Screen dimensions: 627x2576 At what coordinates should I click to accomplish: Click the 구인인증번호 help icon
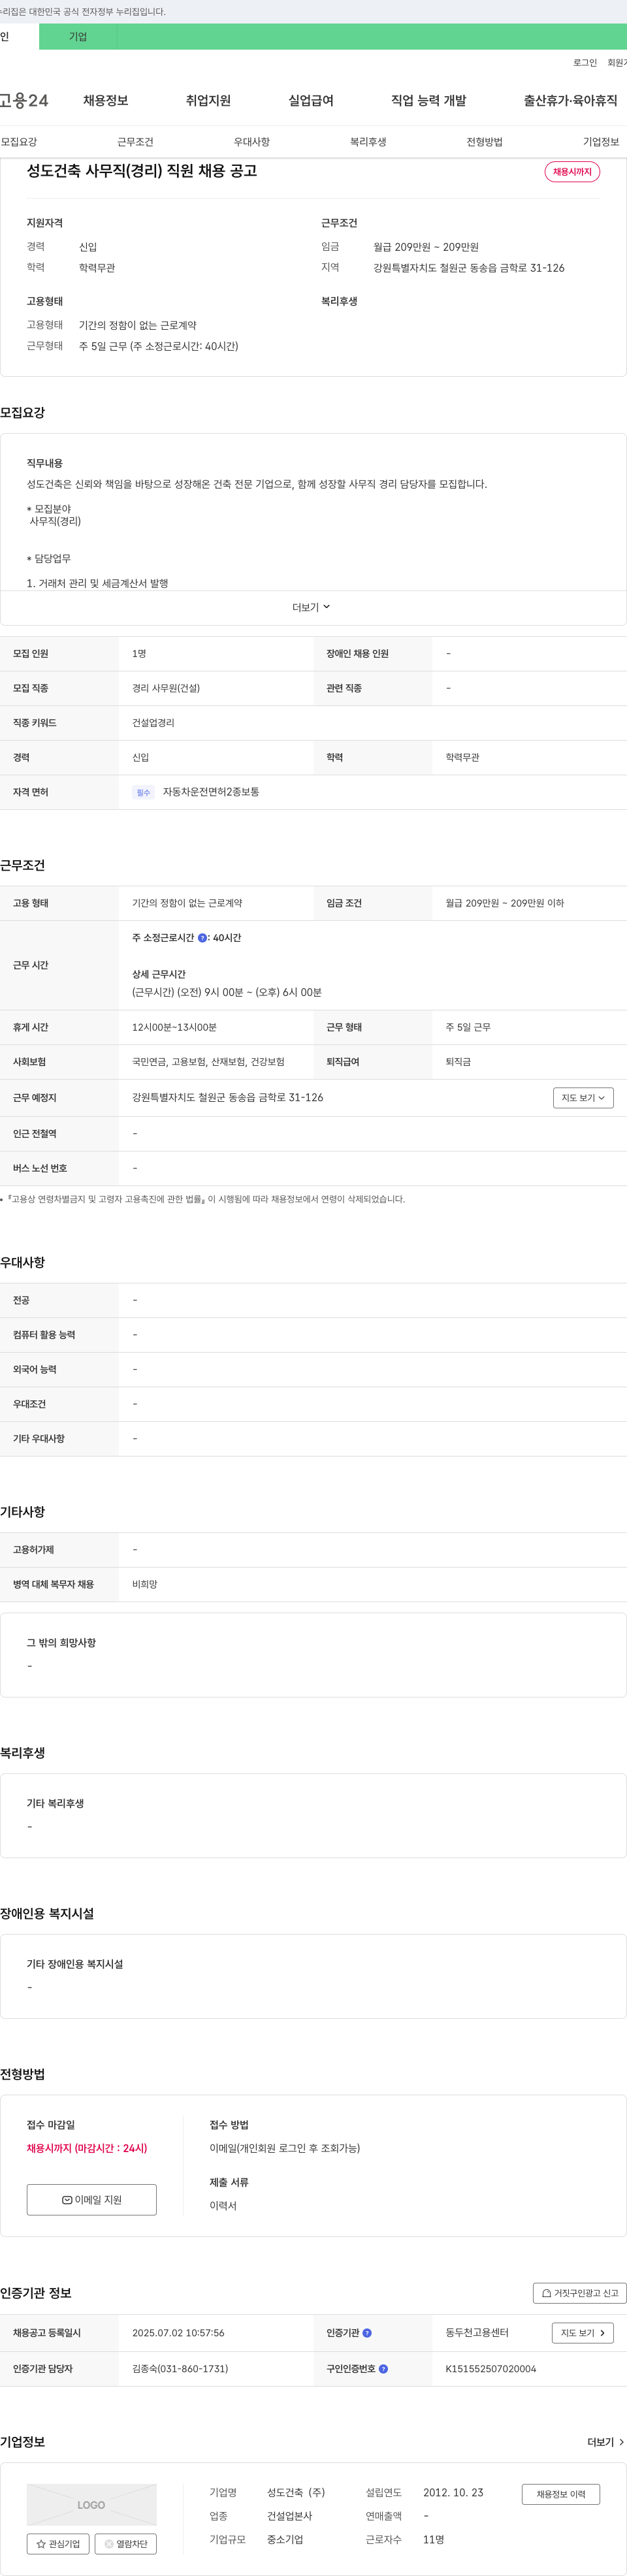383,2369
